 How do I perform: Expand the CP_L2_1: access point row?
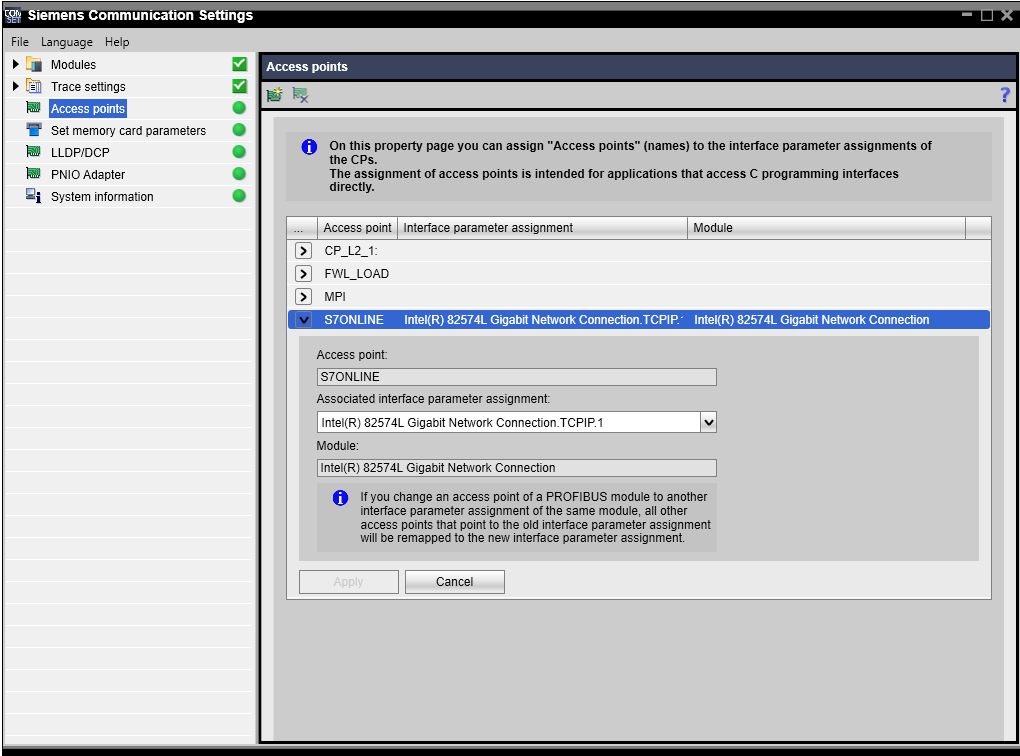303,250
